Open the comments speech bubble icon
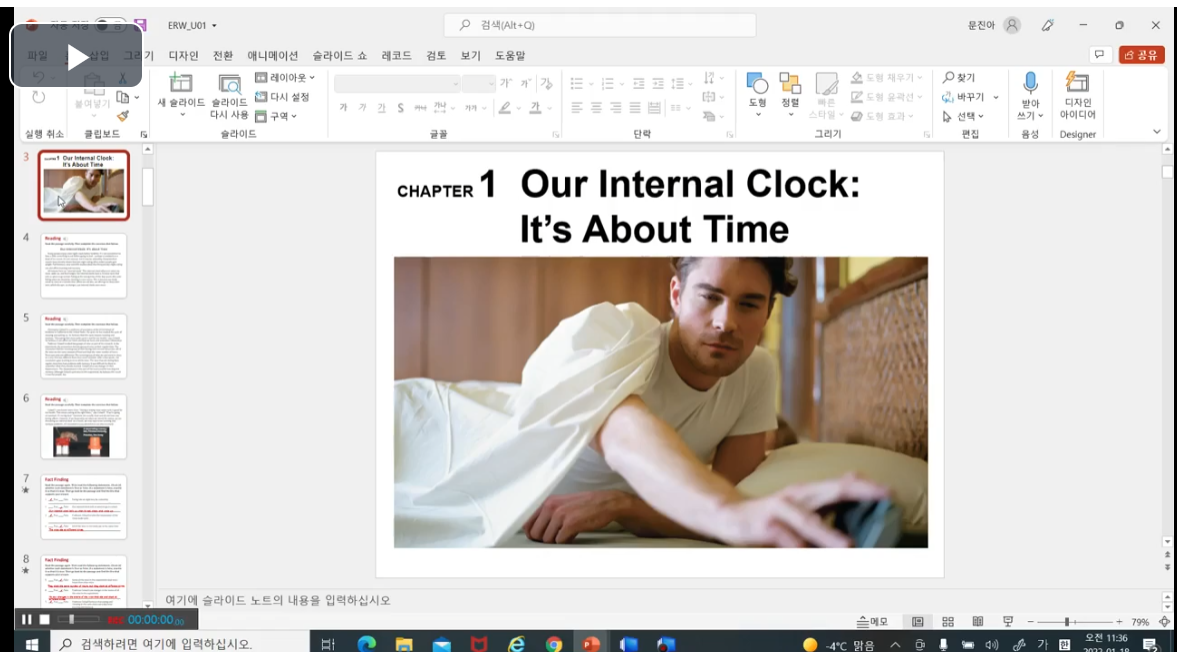Image resolution: width=1177 pixels, height=652 pixels. coord(1099,55)
